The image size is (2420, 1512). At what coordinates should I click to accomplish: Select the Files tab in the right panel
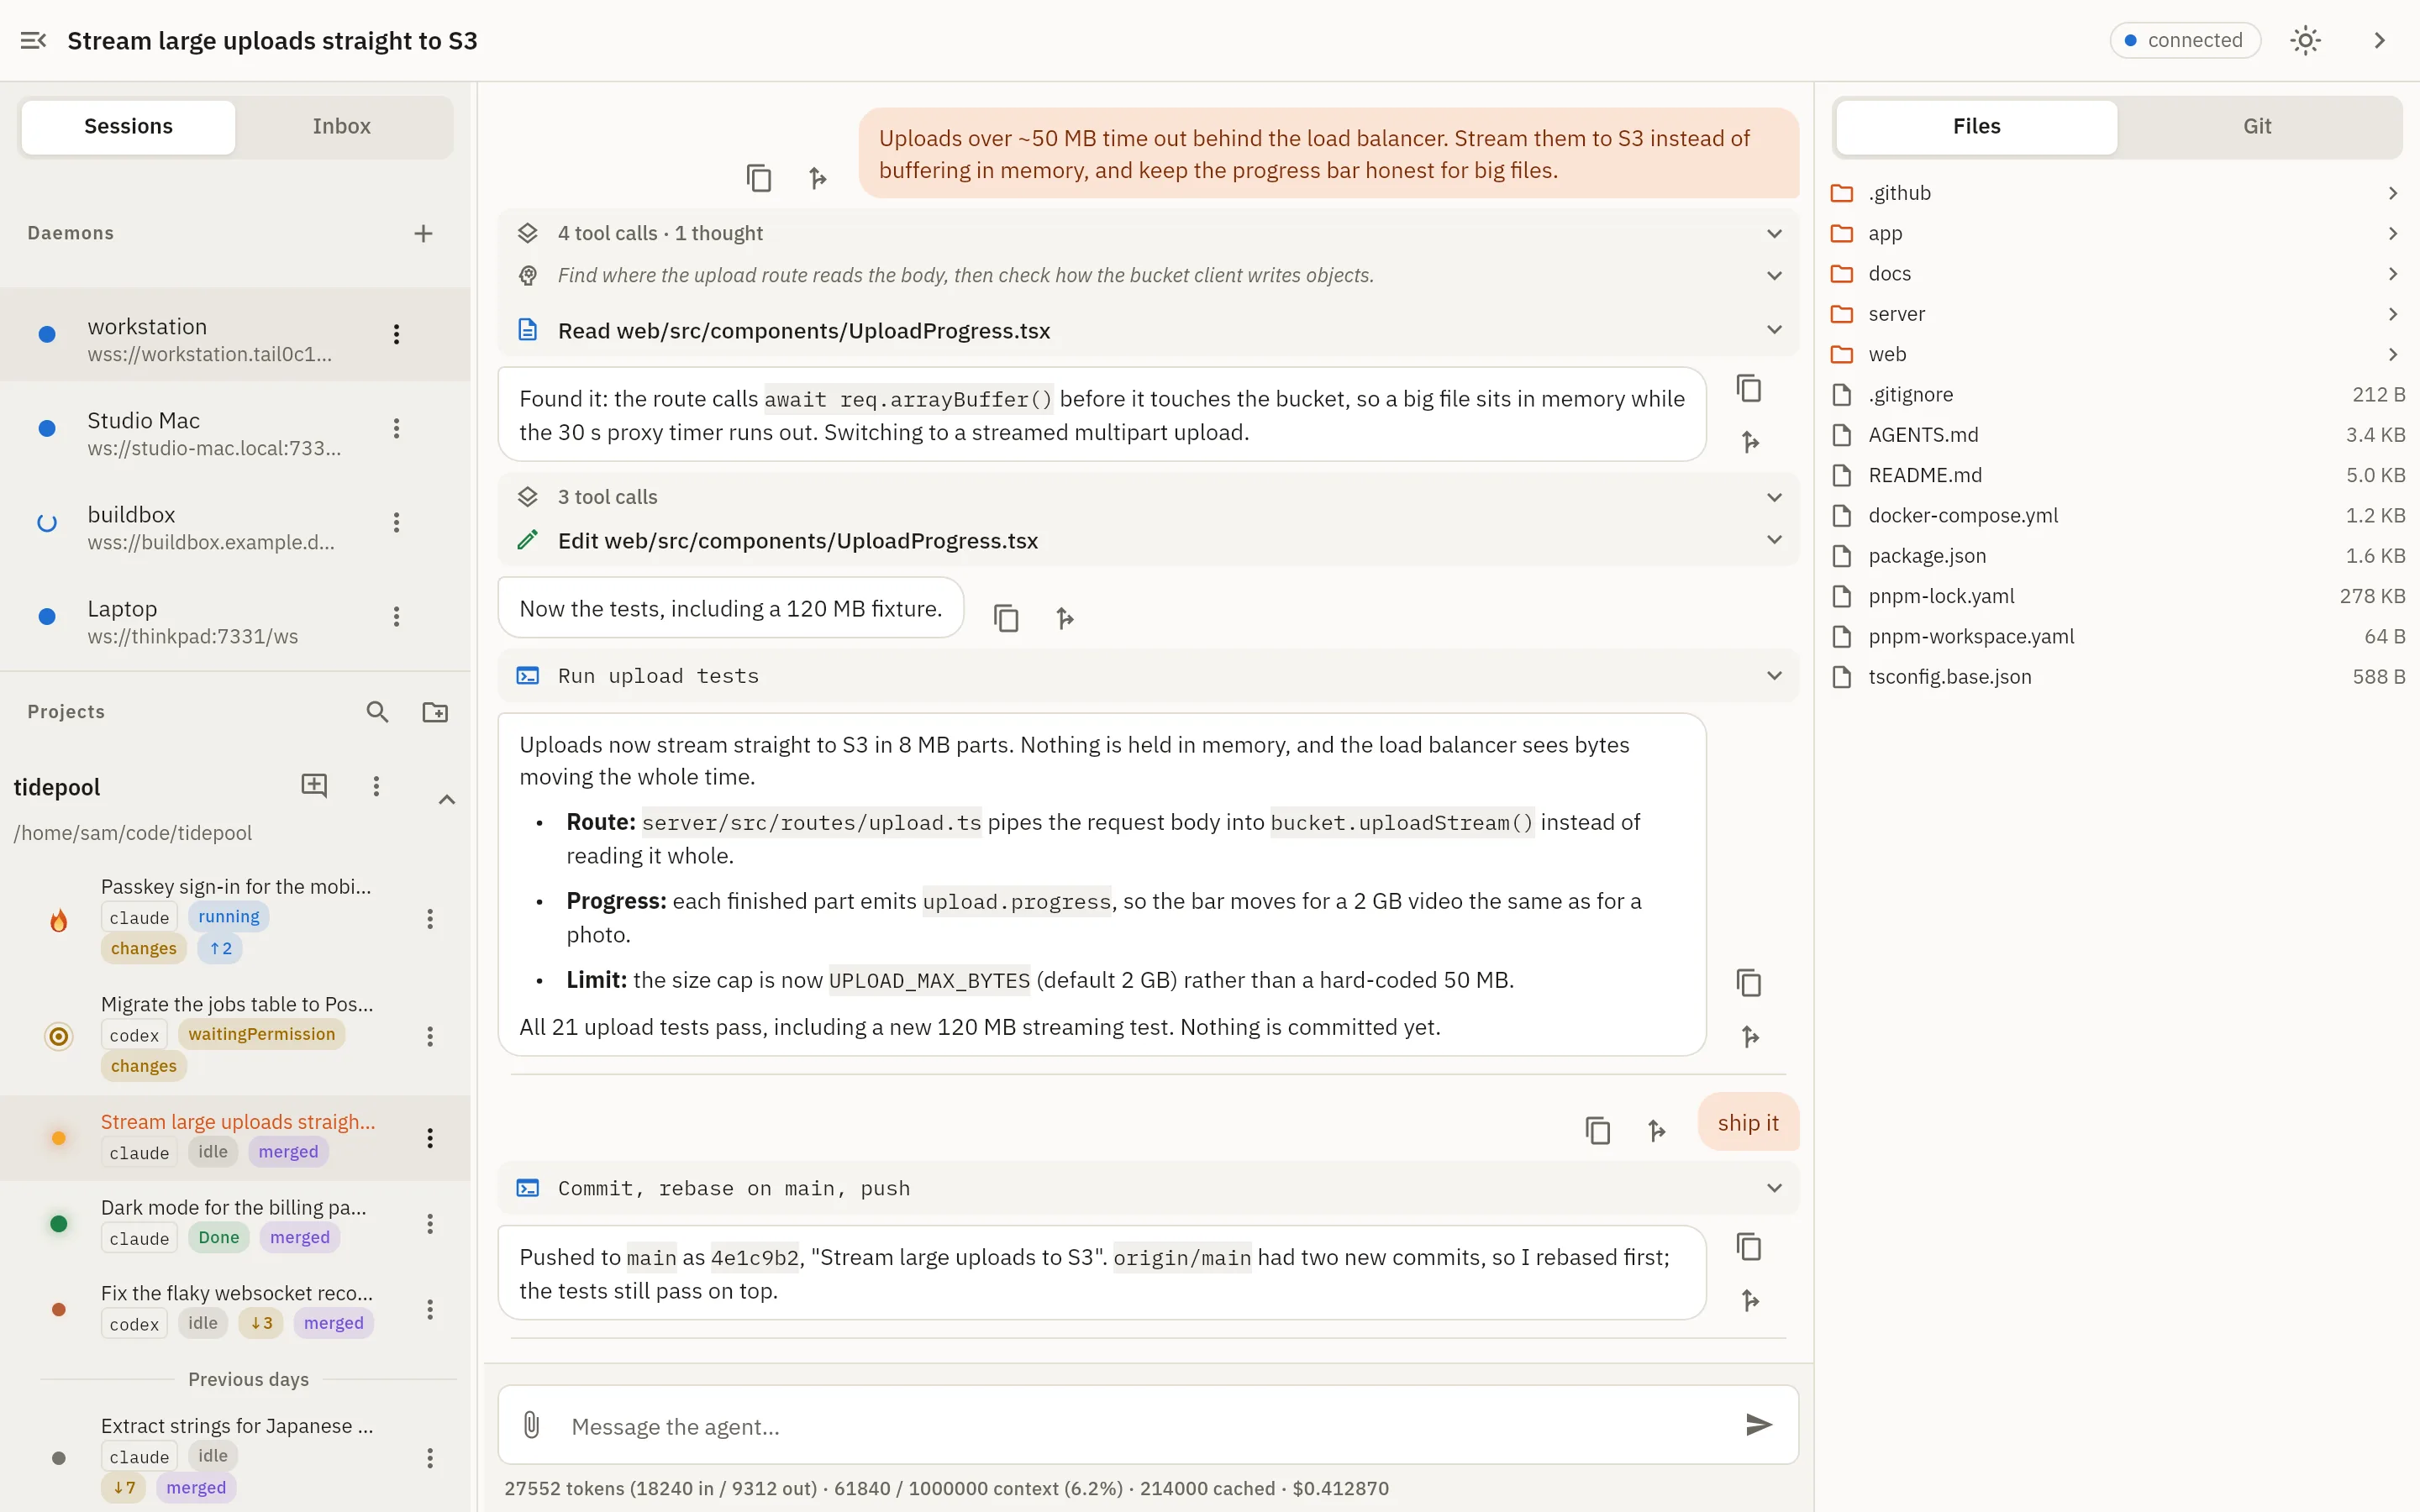[1976, 126]
